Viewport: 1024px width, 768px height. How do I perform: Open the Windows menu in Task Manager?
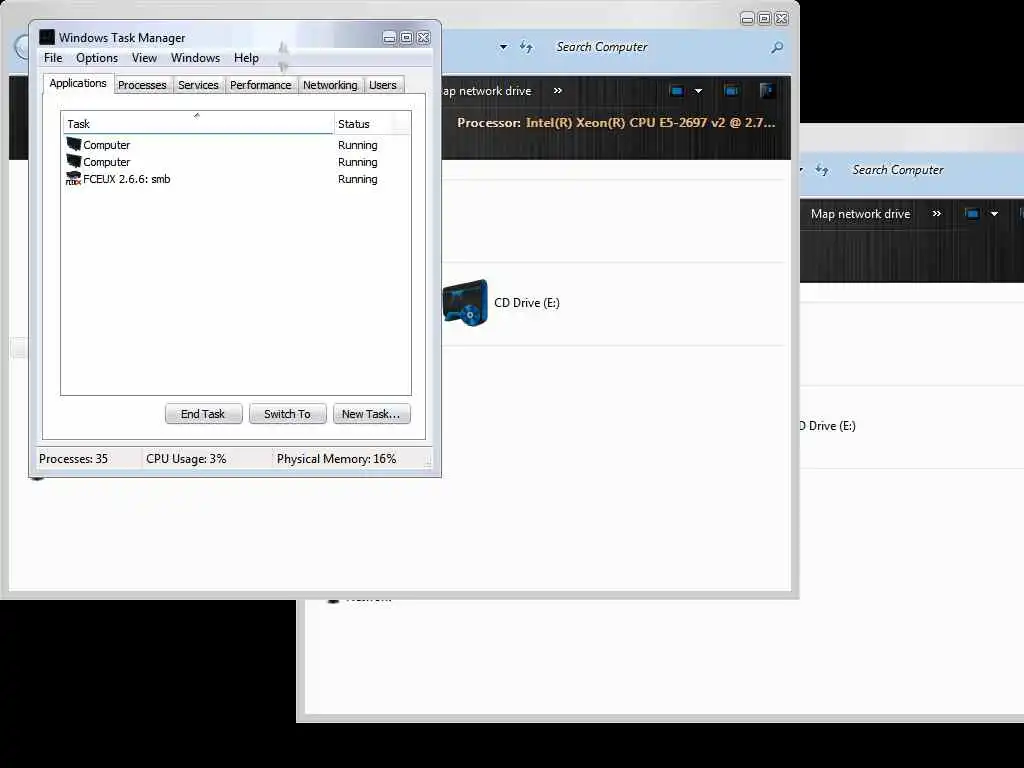pyautogui.click(x=195, y=57)
